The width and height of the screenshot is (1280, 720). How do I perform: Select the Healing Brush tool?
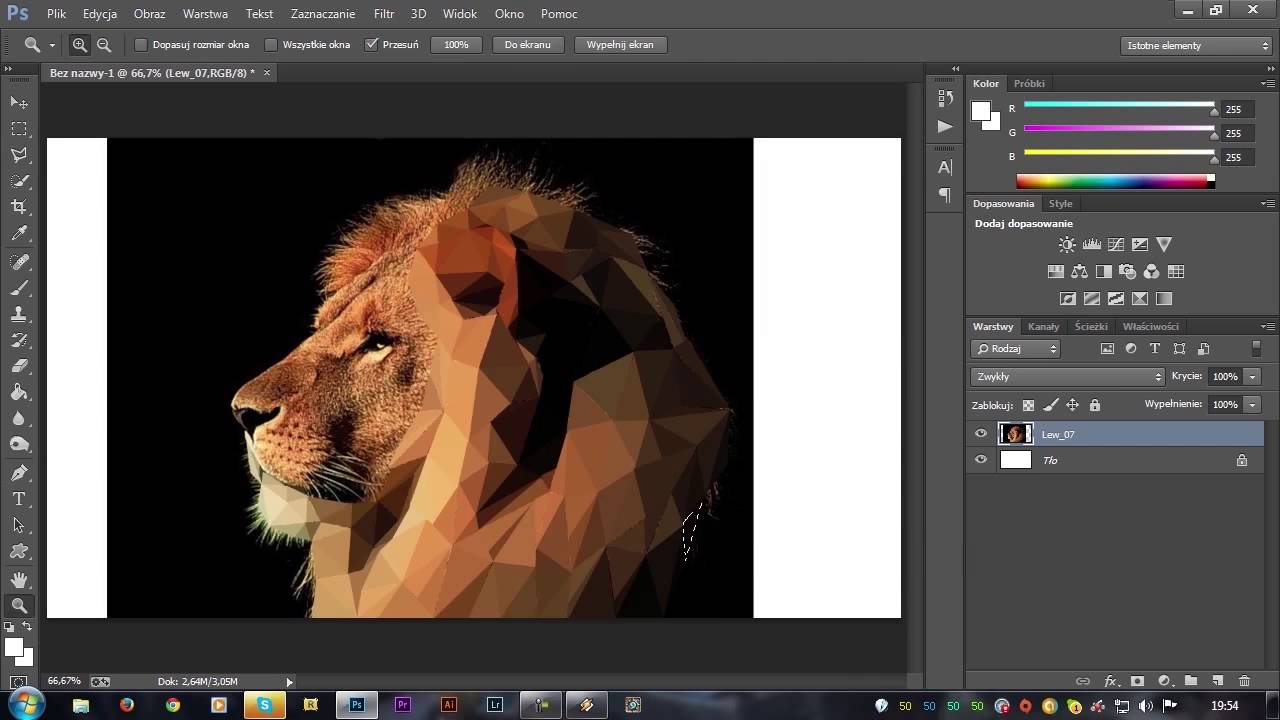coord(19,262)
